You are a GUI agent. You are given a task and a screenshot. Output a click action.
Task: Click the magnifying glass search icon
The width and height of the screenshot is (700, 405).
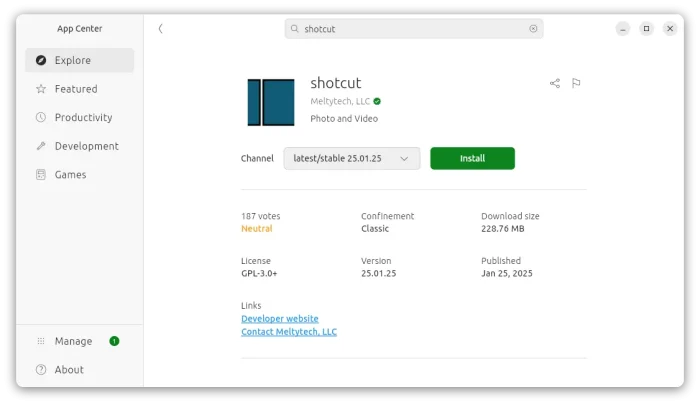[294, 29]
